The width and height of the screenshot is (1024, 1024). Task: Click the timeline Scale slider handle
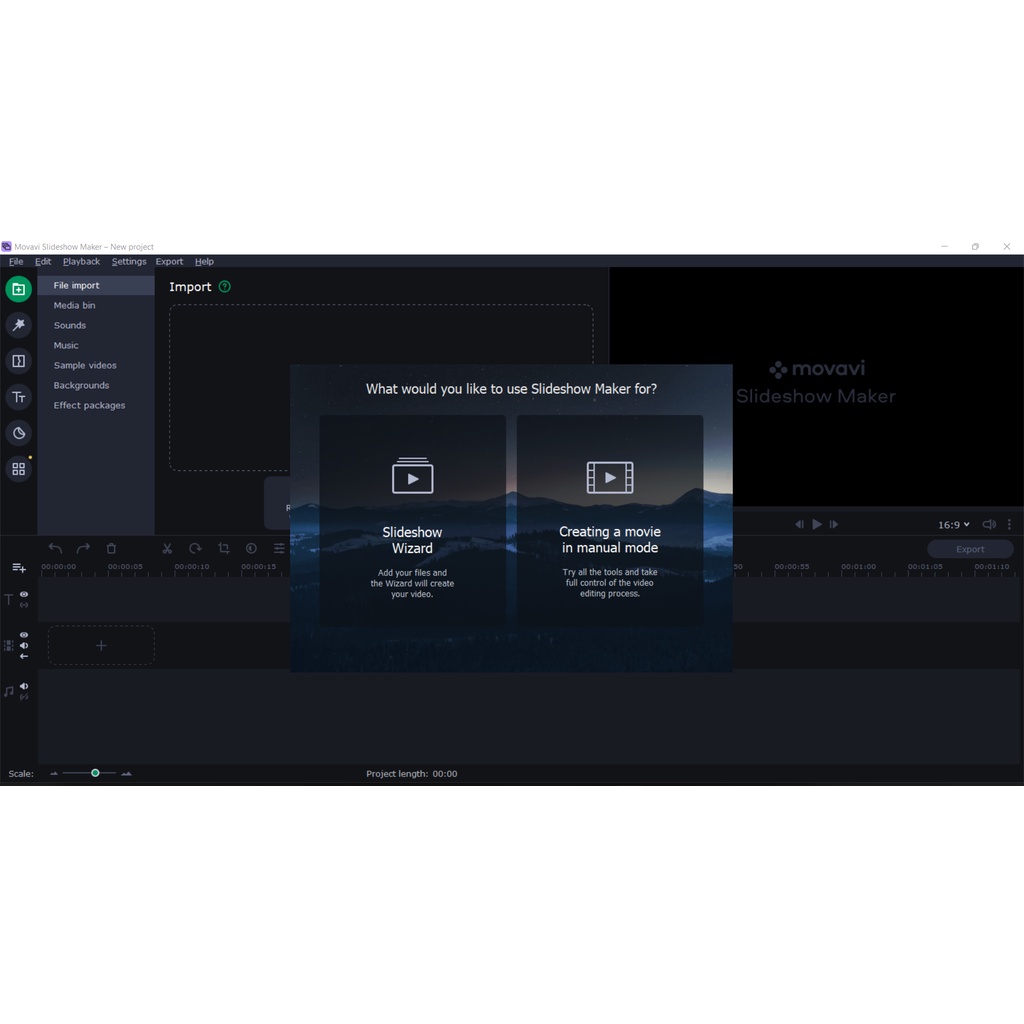pos(95,773)
